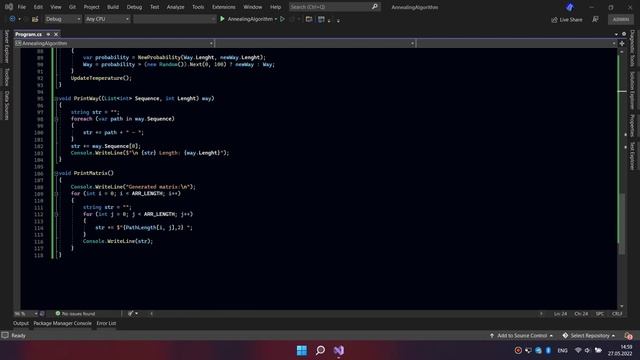Image resolution: width=640 pixels, height=360 pixels.
Task: Close the Program.cs tab
Action: tap(56, 34)
